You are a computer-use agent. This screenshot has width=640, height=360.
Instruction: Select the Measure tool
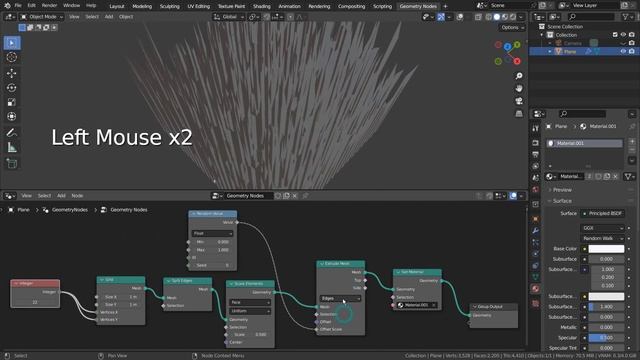12,147
